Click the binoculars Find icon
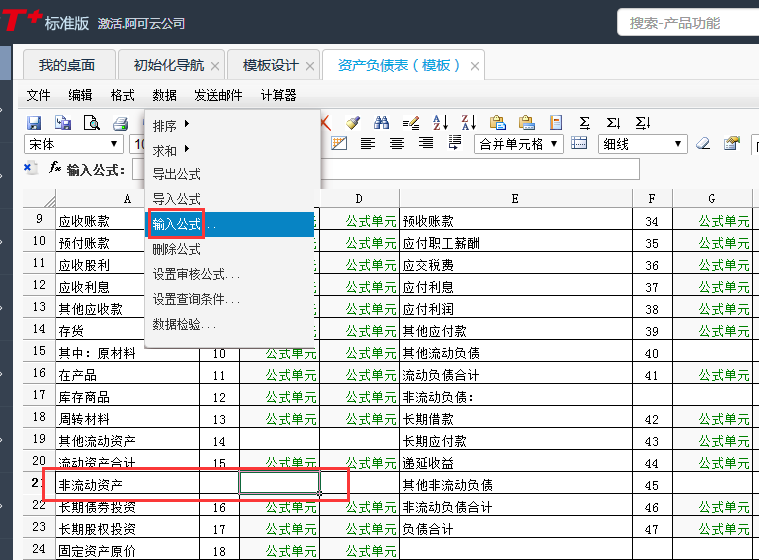759x560 pixels. [x=381, y=123]
